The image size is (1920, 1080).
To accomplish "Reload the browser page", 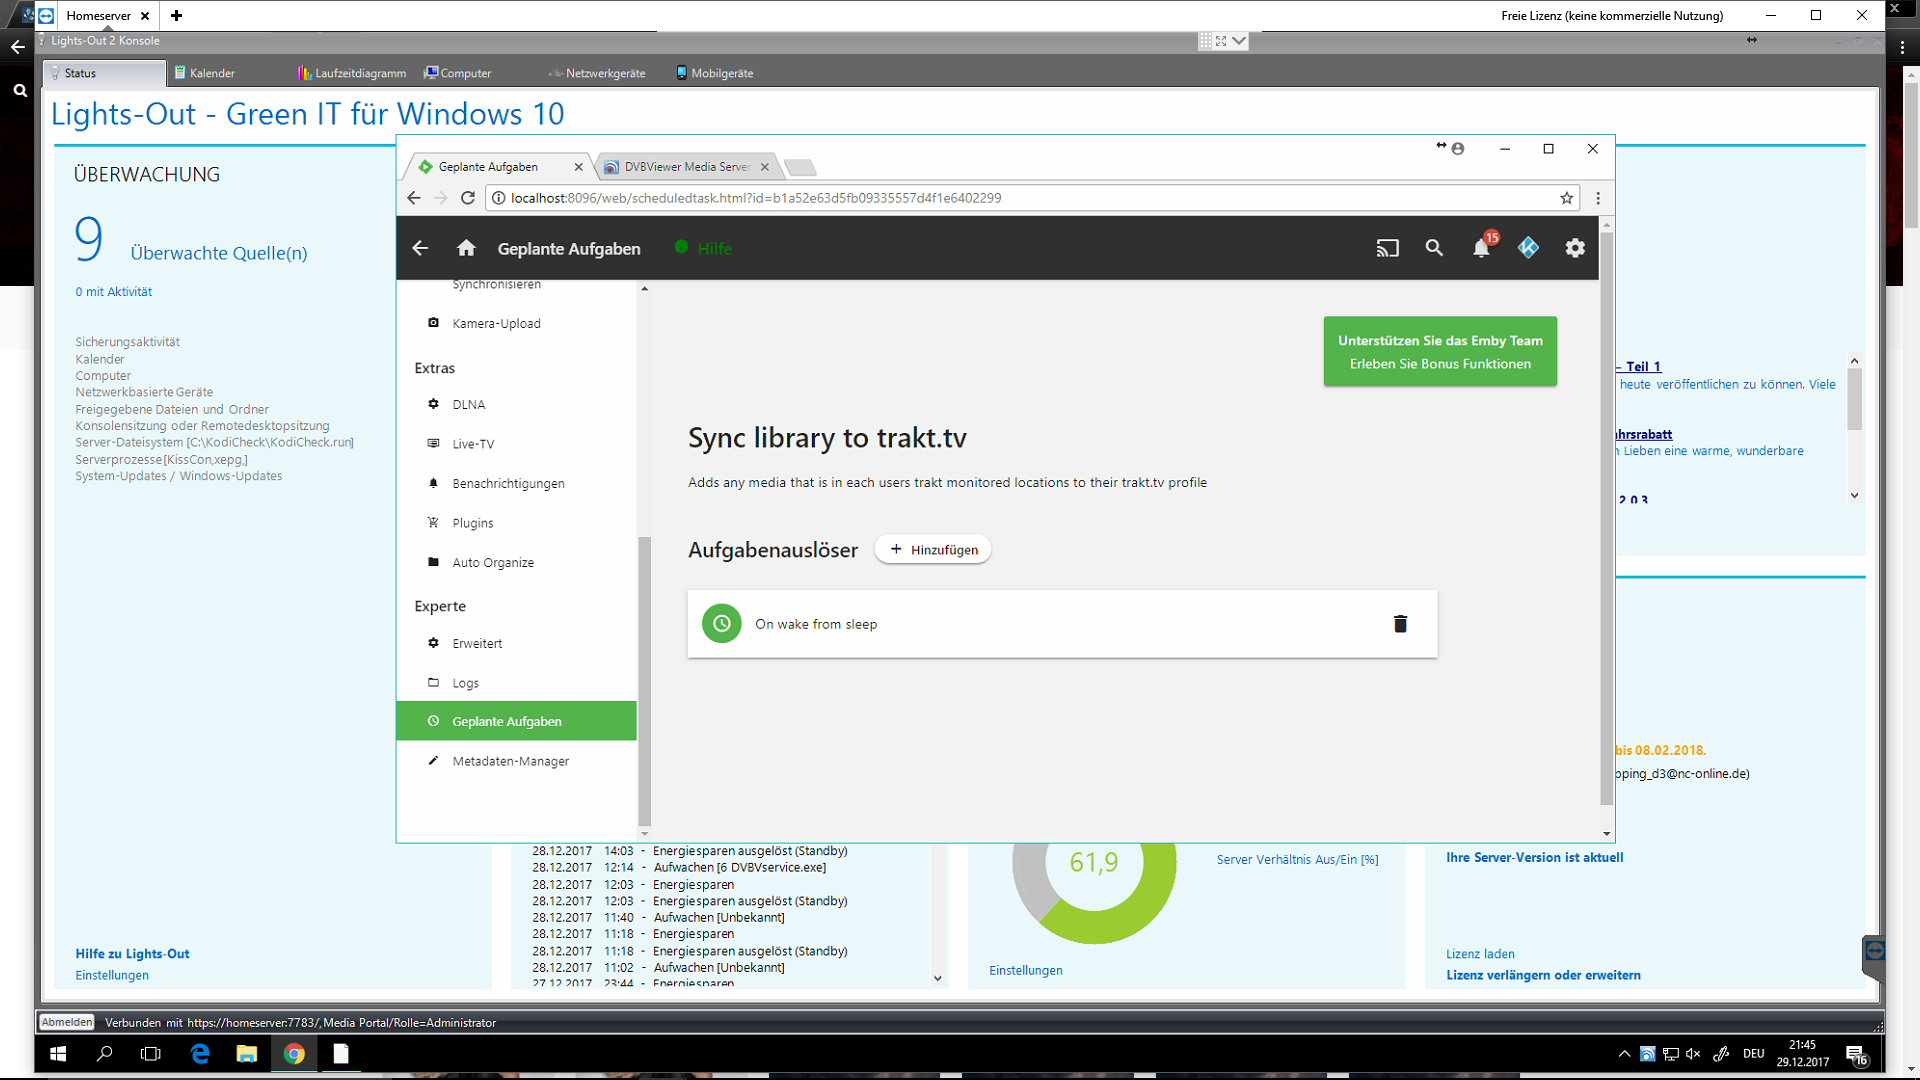I will (x=467, y=198).
